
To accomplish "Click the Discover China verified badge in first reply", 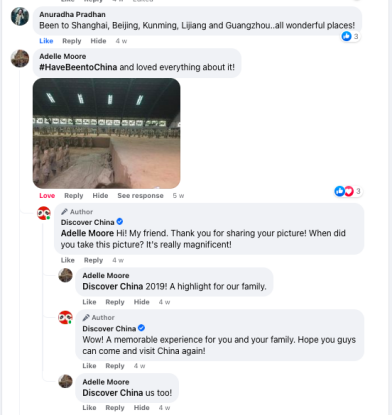I will (x=120, y=222).
